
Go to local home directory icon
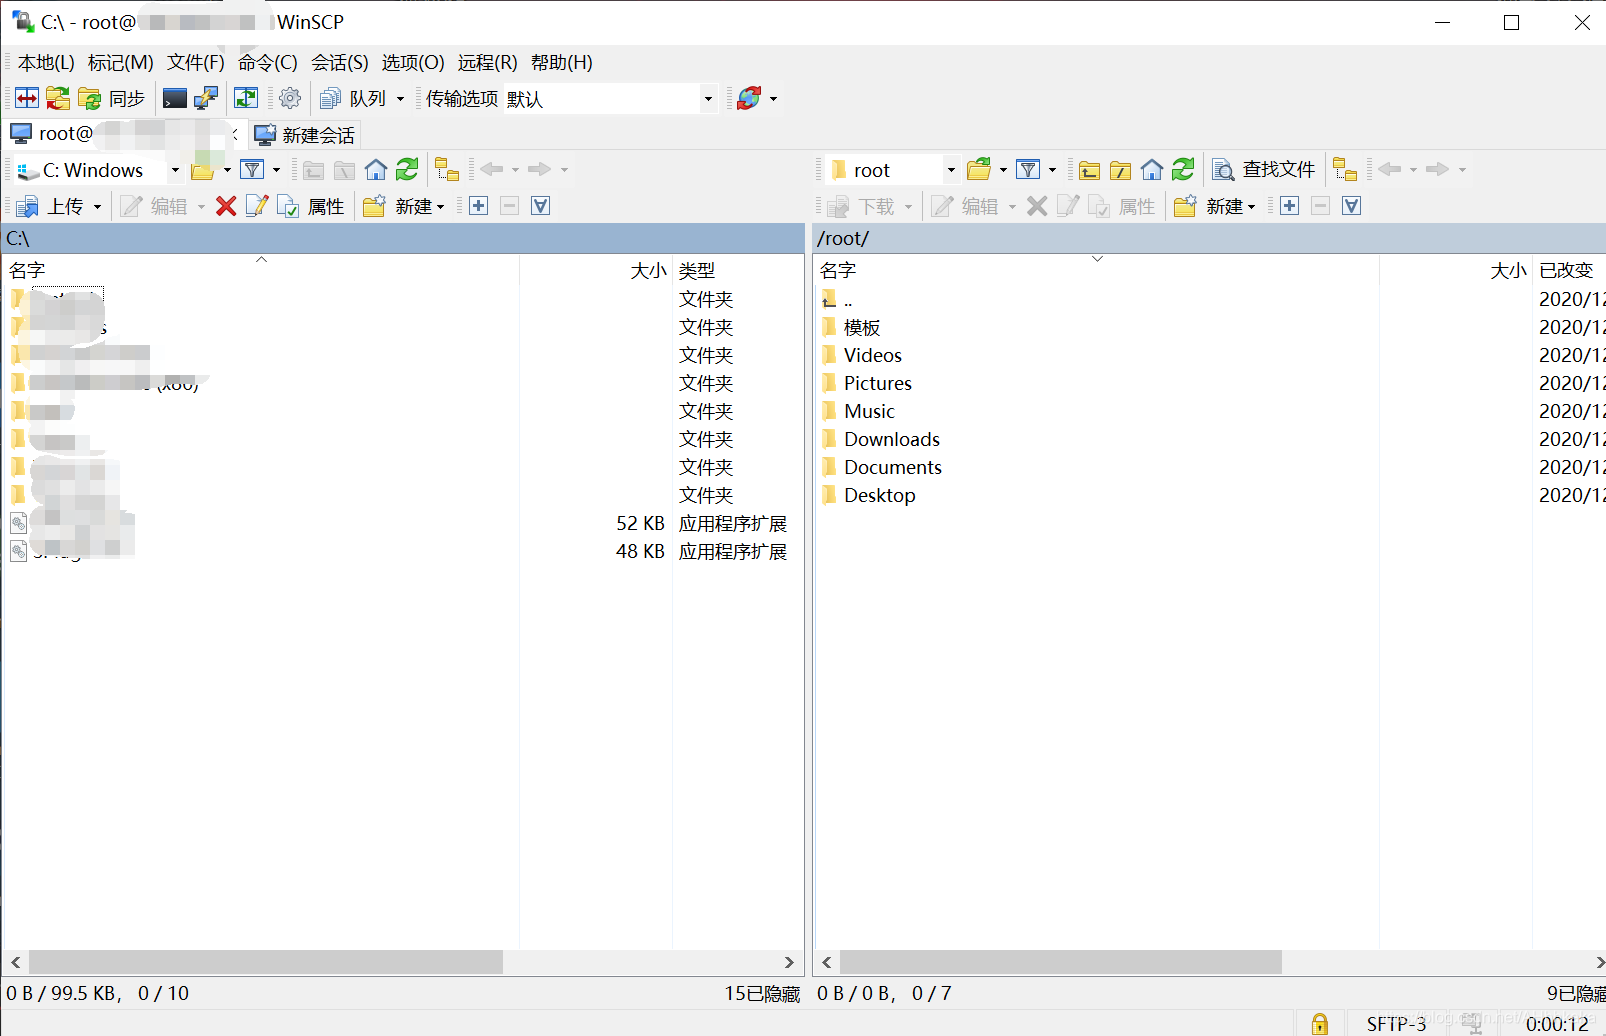coord(376,170)
